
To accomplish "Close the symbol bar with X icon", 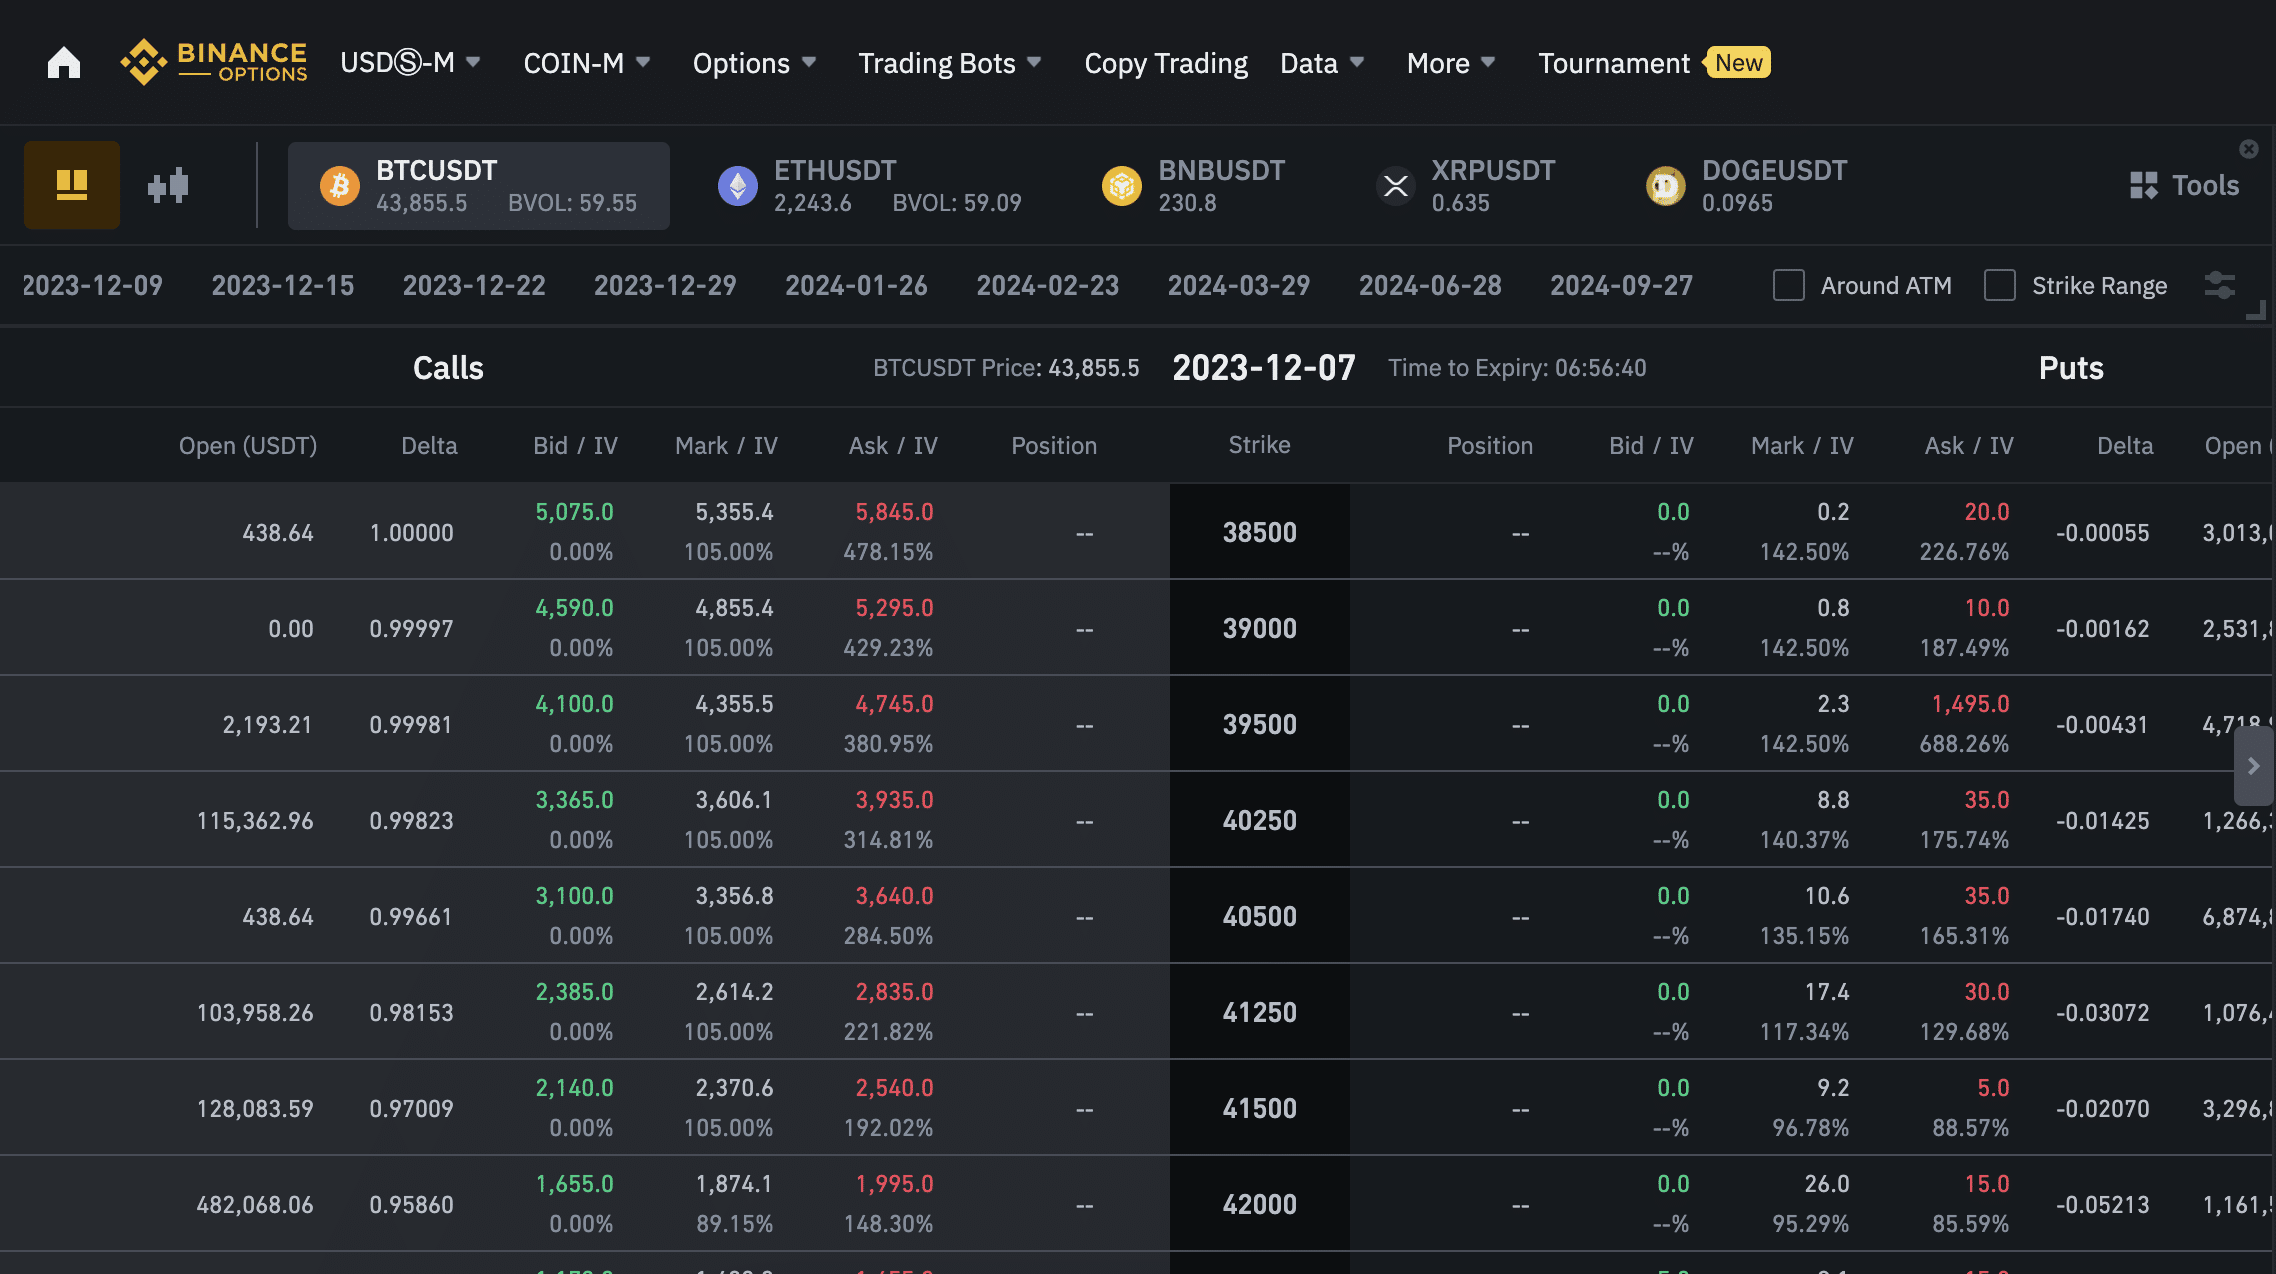I will pos(2249,149).
